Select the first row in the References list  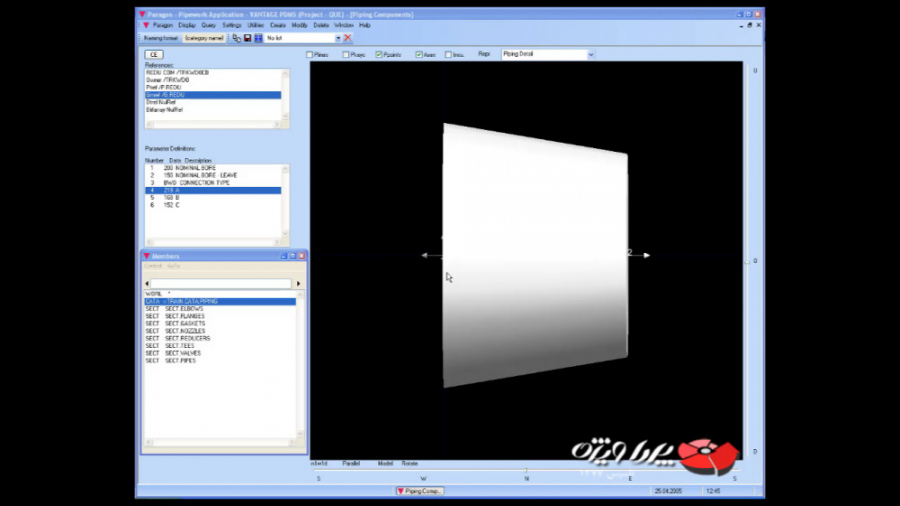(213, 73)
